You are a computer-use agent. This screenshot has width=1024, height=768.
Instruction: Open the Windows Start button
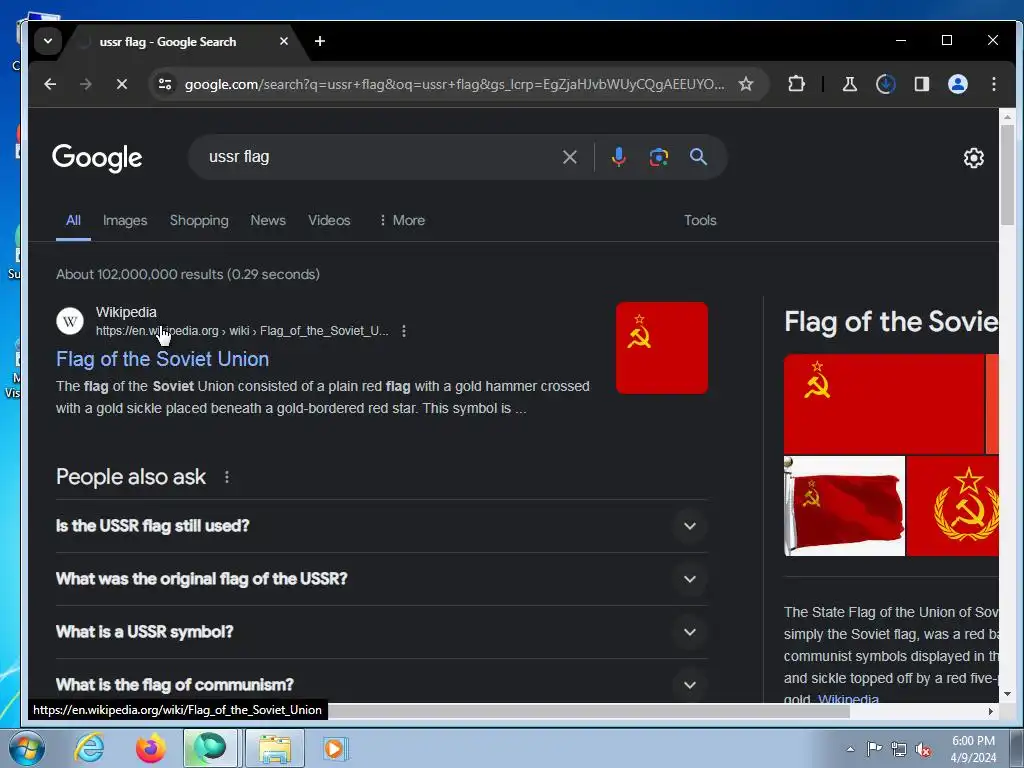(x=26, y=748)
